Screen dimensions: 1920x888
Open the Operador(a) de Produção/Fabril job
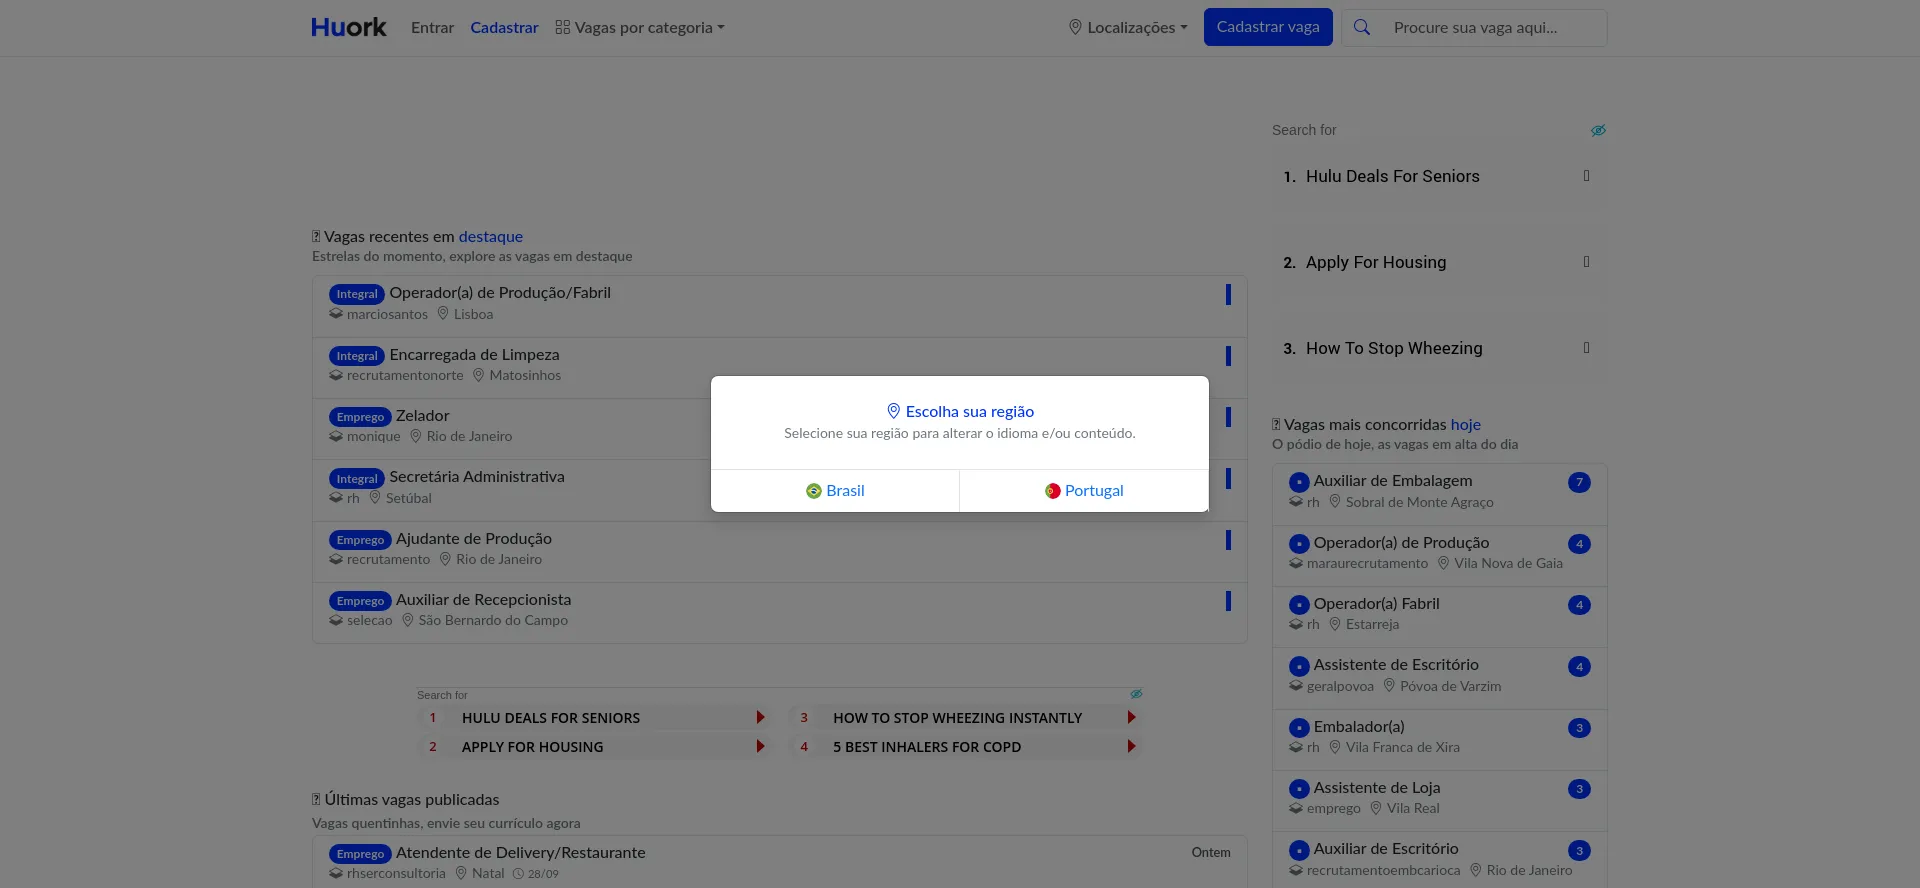pos(500,293)
